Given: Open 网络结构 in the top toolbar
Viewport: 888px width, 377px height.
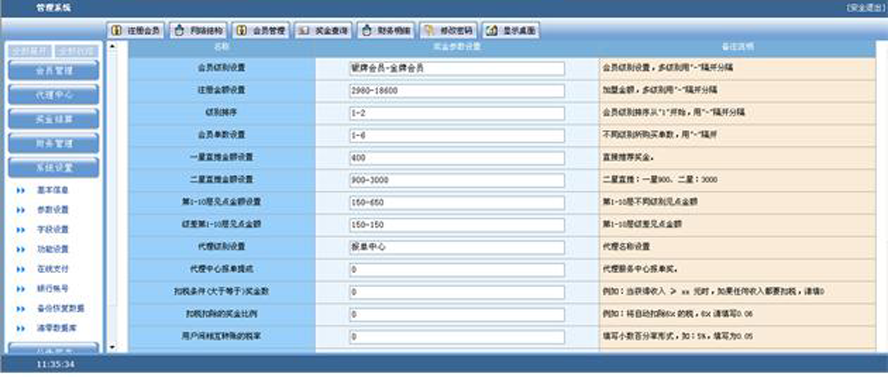Looking at the screenshot, I should (x=199, y=31).
